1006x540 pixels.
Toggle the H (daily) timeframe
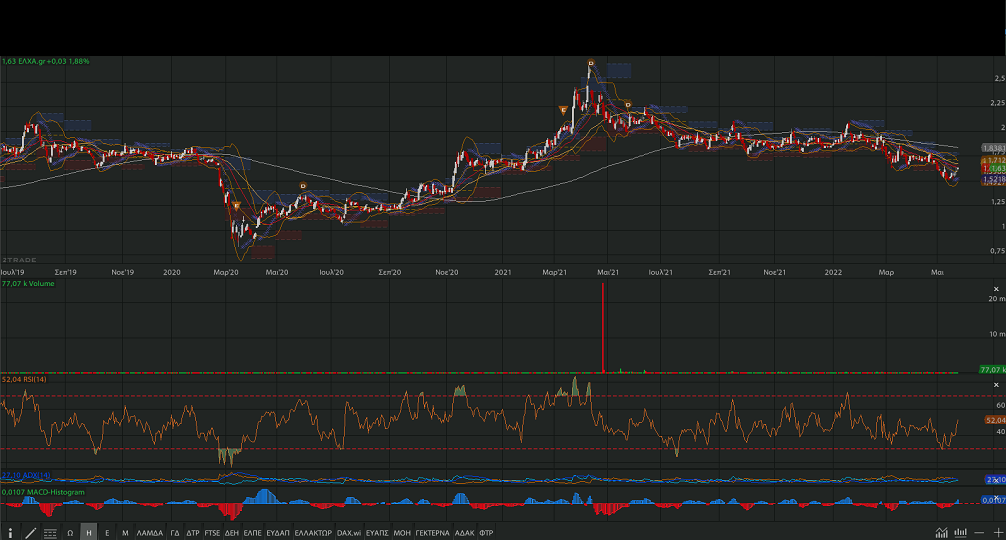[89, 533]
